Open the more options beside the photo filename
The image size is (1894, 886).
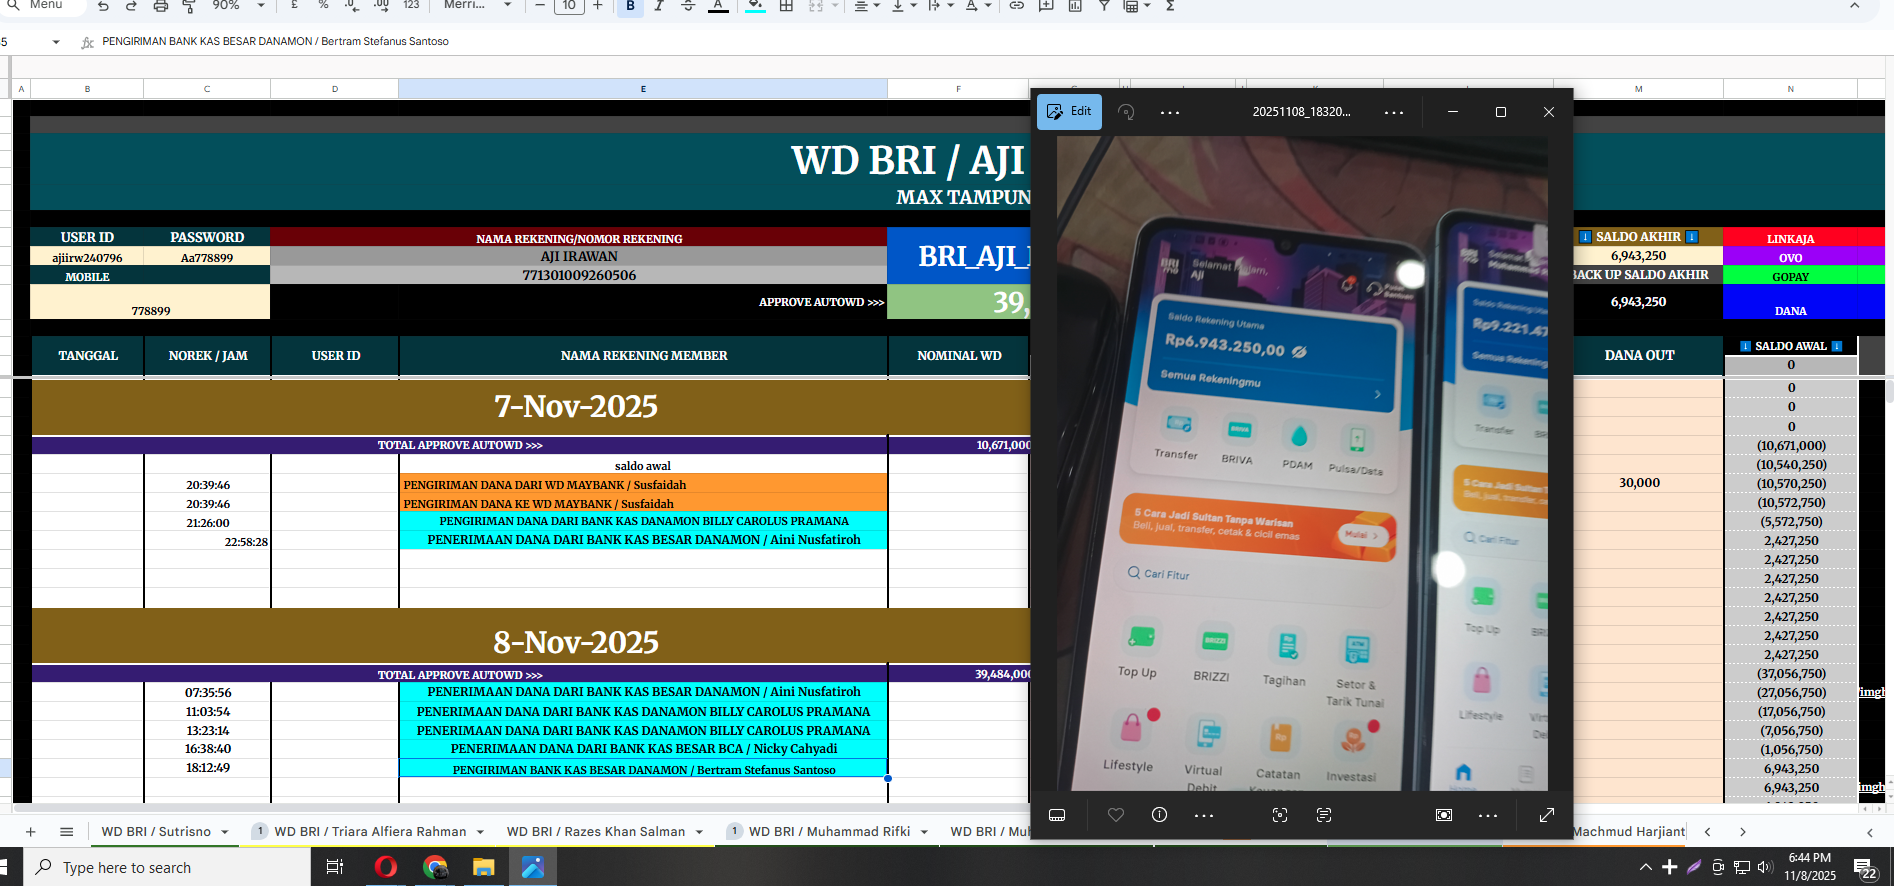click(1394, 112)
